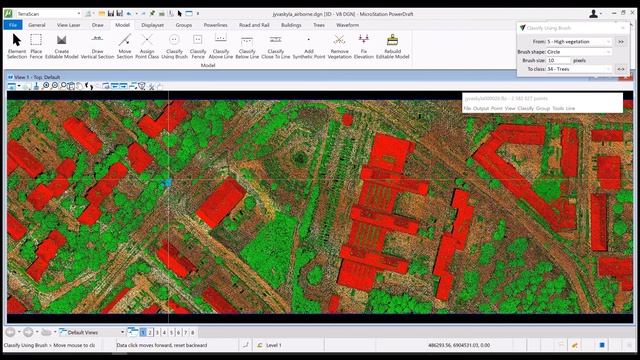
Task: Open the user account icon in title bar
Action: (x=593, y=14)
